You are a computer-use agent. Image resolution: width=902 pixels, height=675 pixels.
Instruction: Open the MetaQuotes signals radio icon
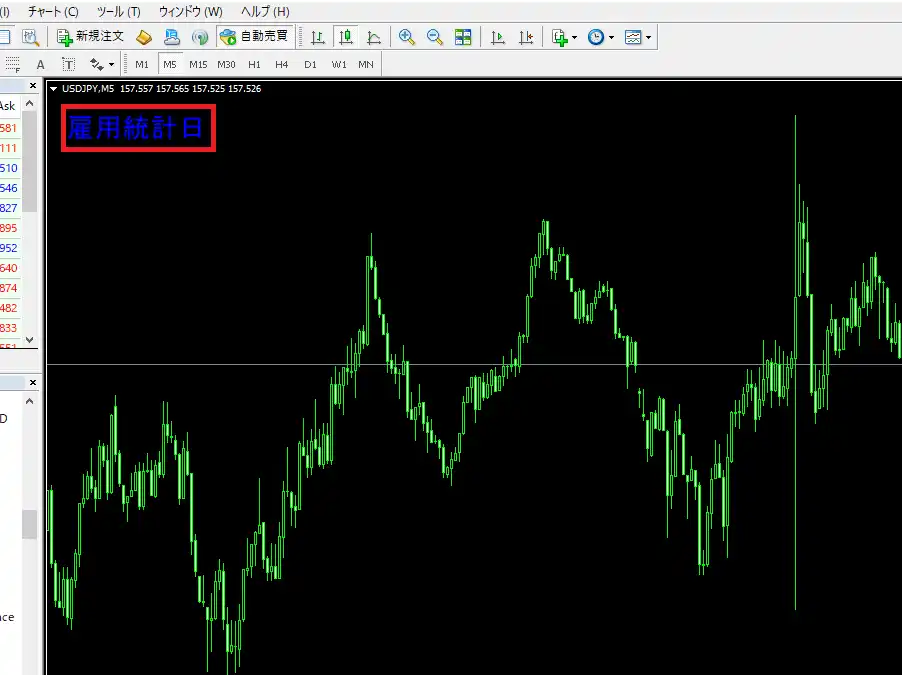[200, 37]
